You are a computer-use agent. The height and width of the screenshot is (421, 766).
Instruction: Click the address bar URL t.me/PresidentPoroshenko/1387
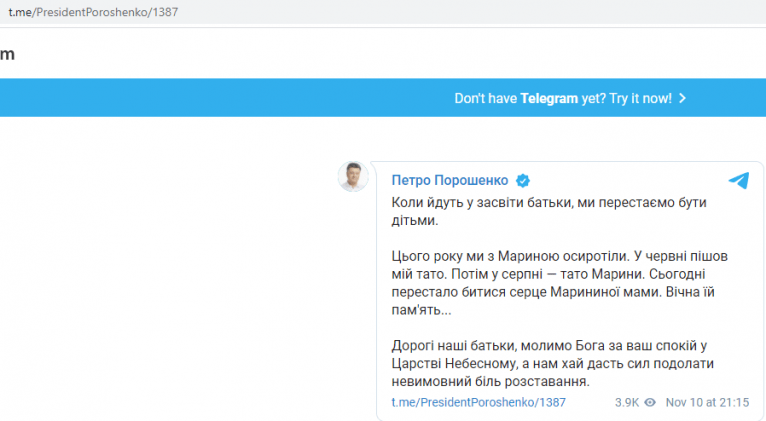click(93, 12)
